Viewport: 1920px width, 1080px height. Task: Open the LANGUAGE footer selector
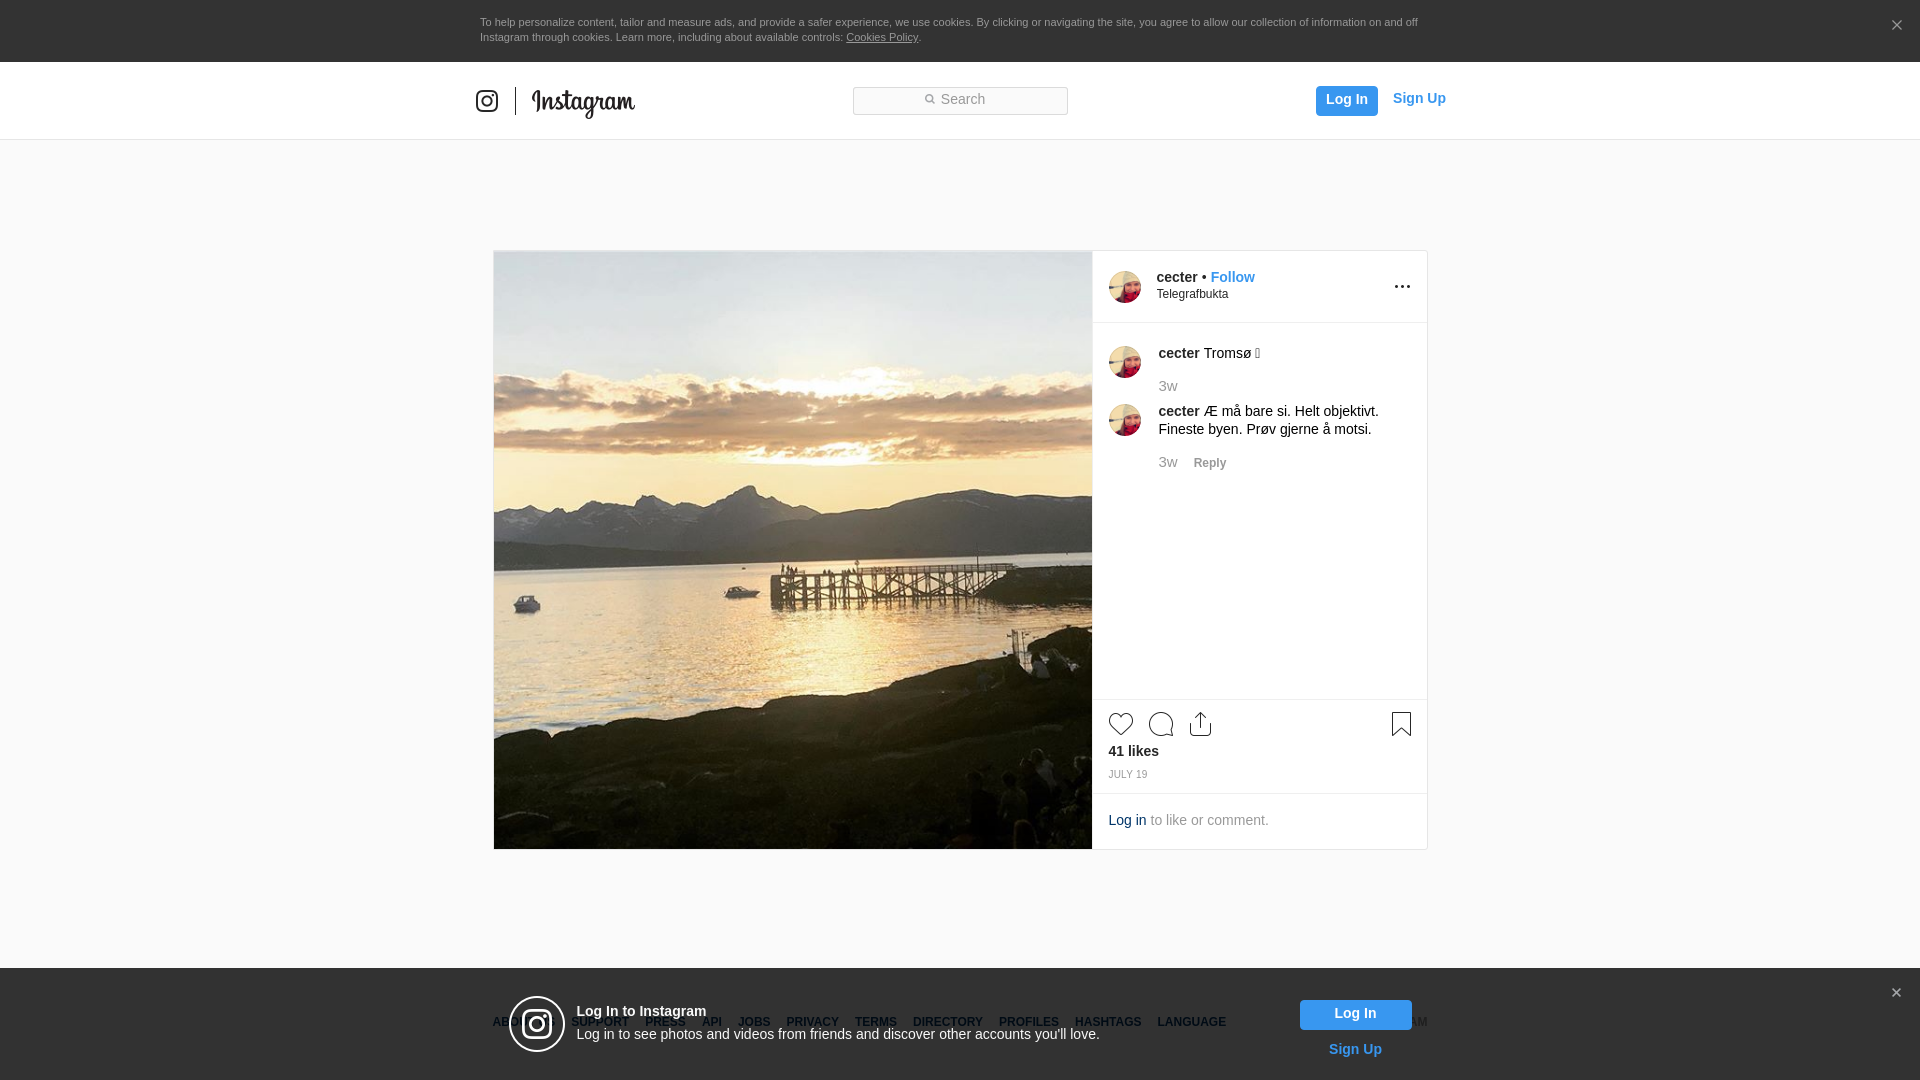1191,1022
